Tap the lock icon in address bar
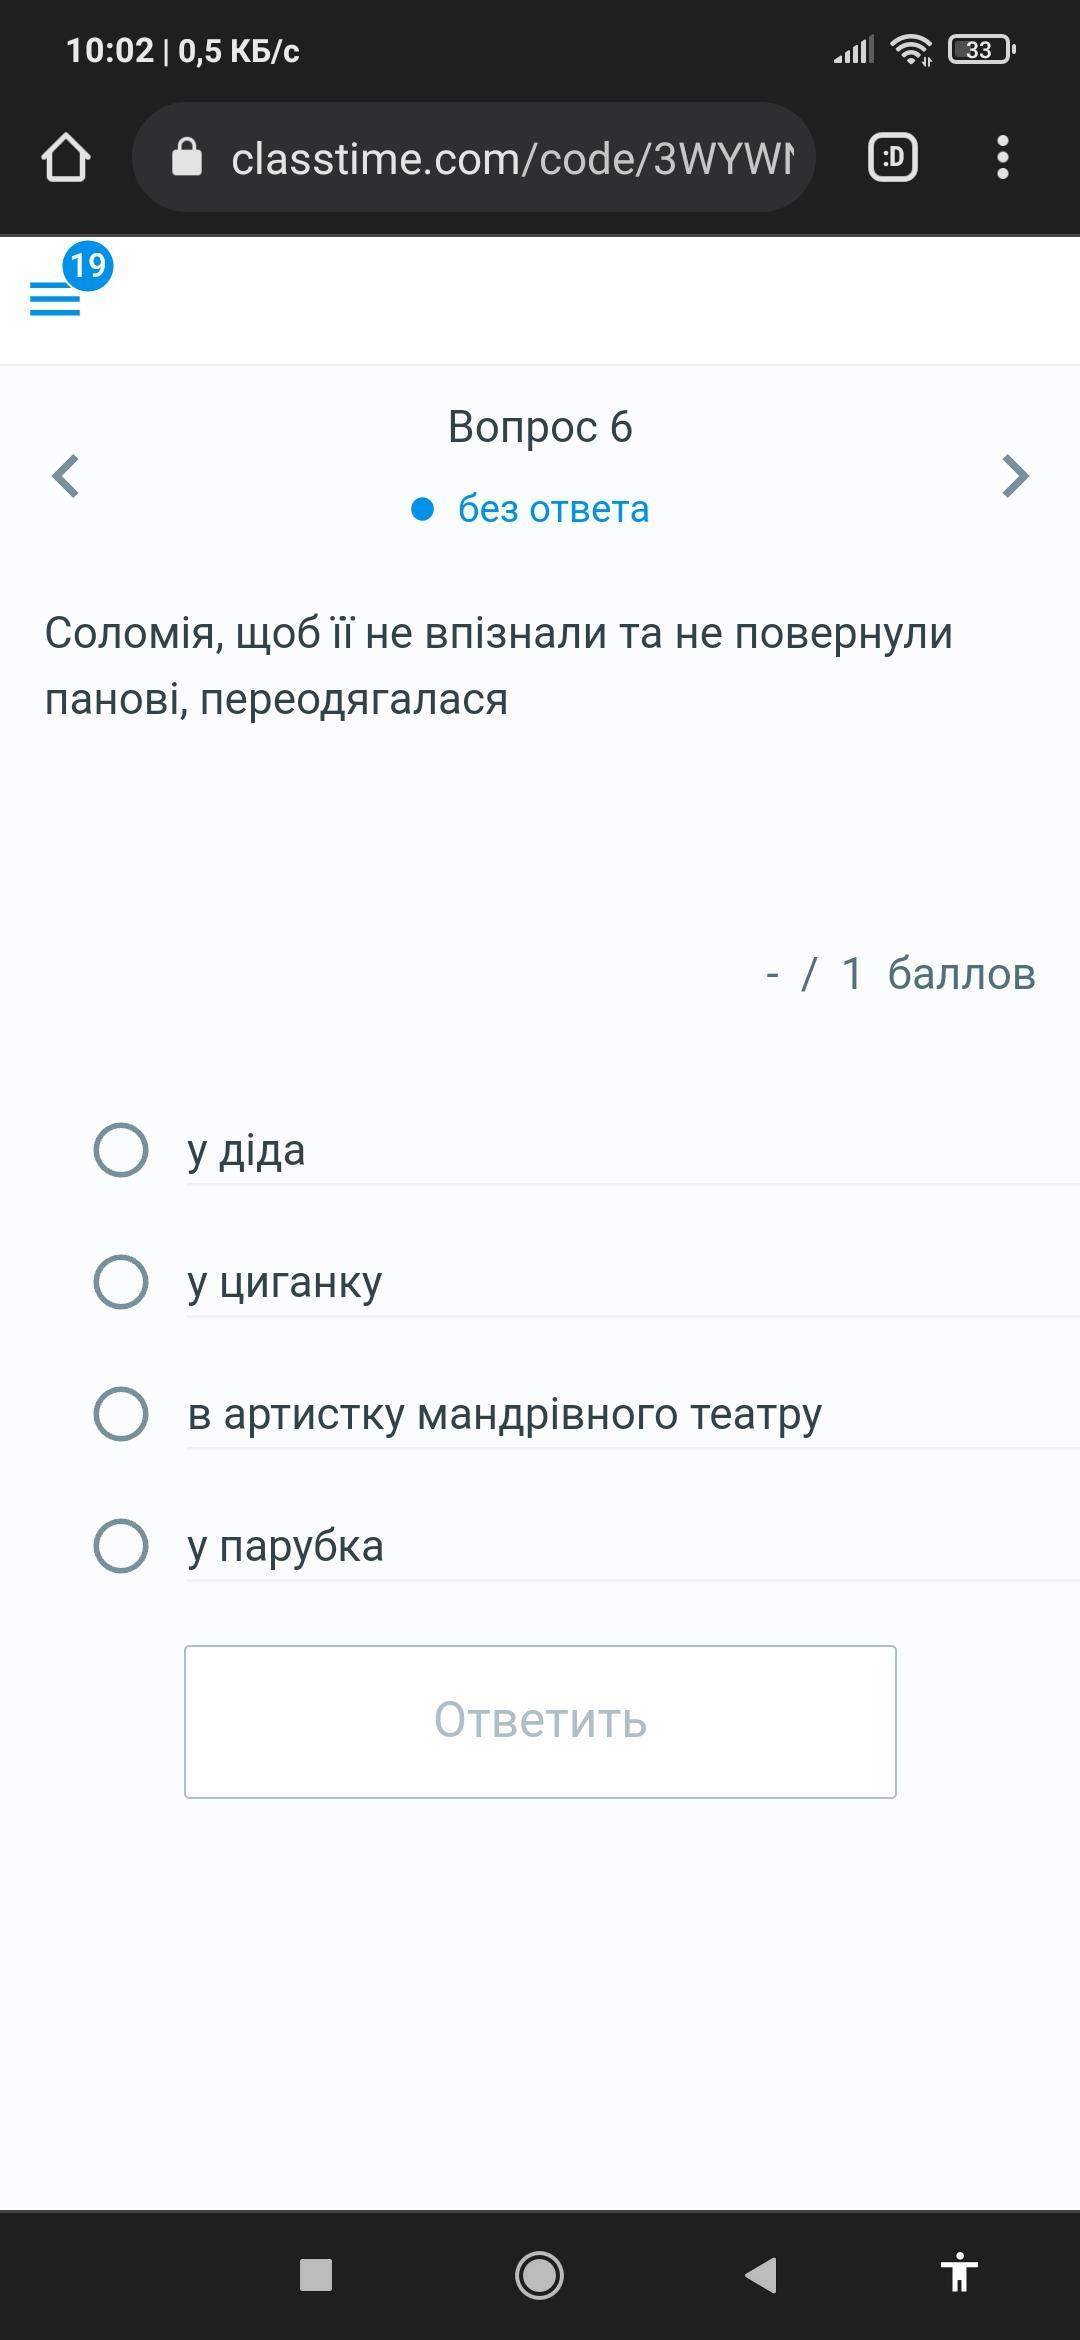This screenshot has width=1080, height=2340. click(187, 158)
